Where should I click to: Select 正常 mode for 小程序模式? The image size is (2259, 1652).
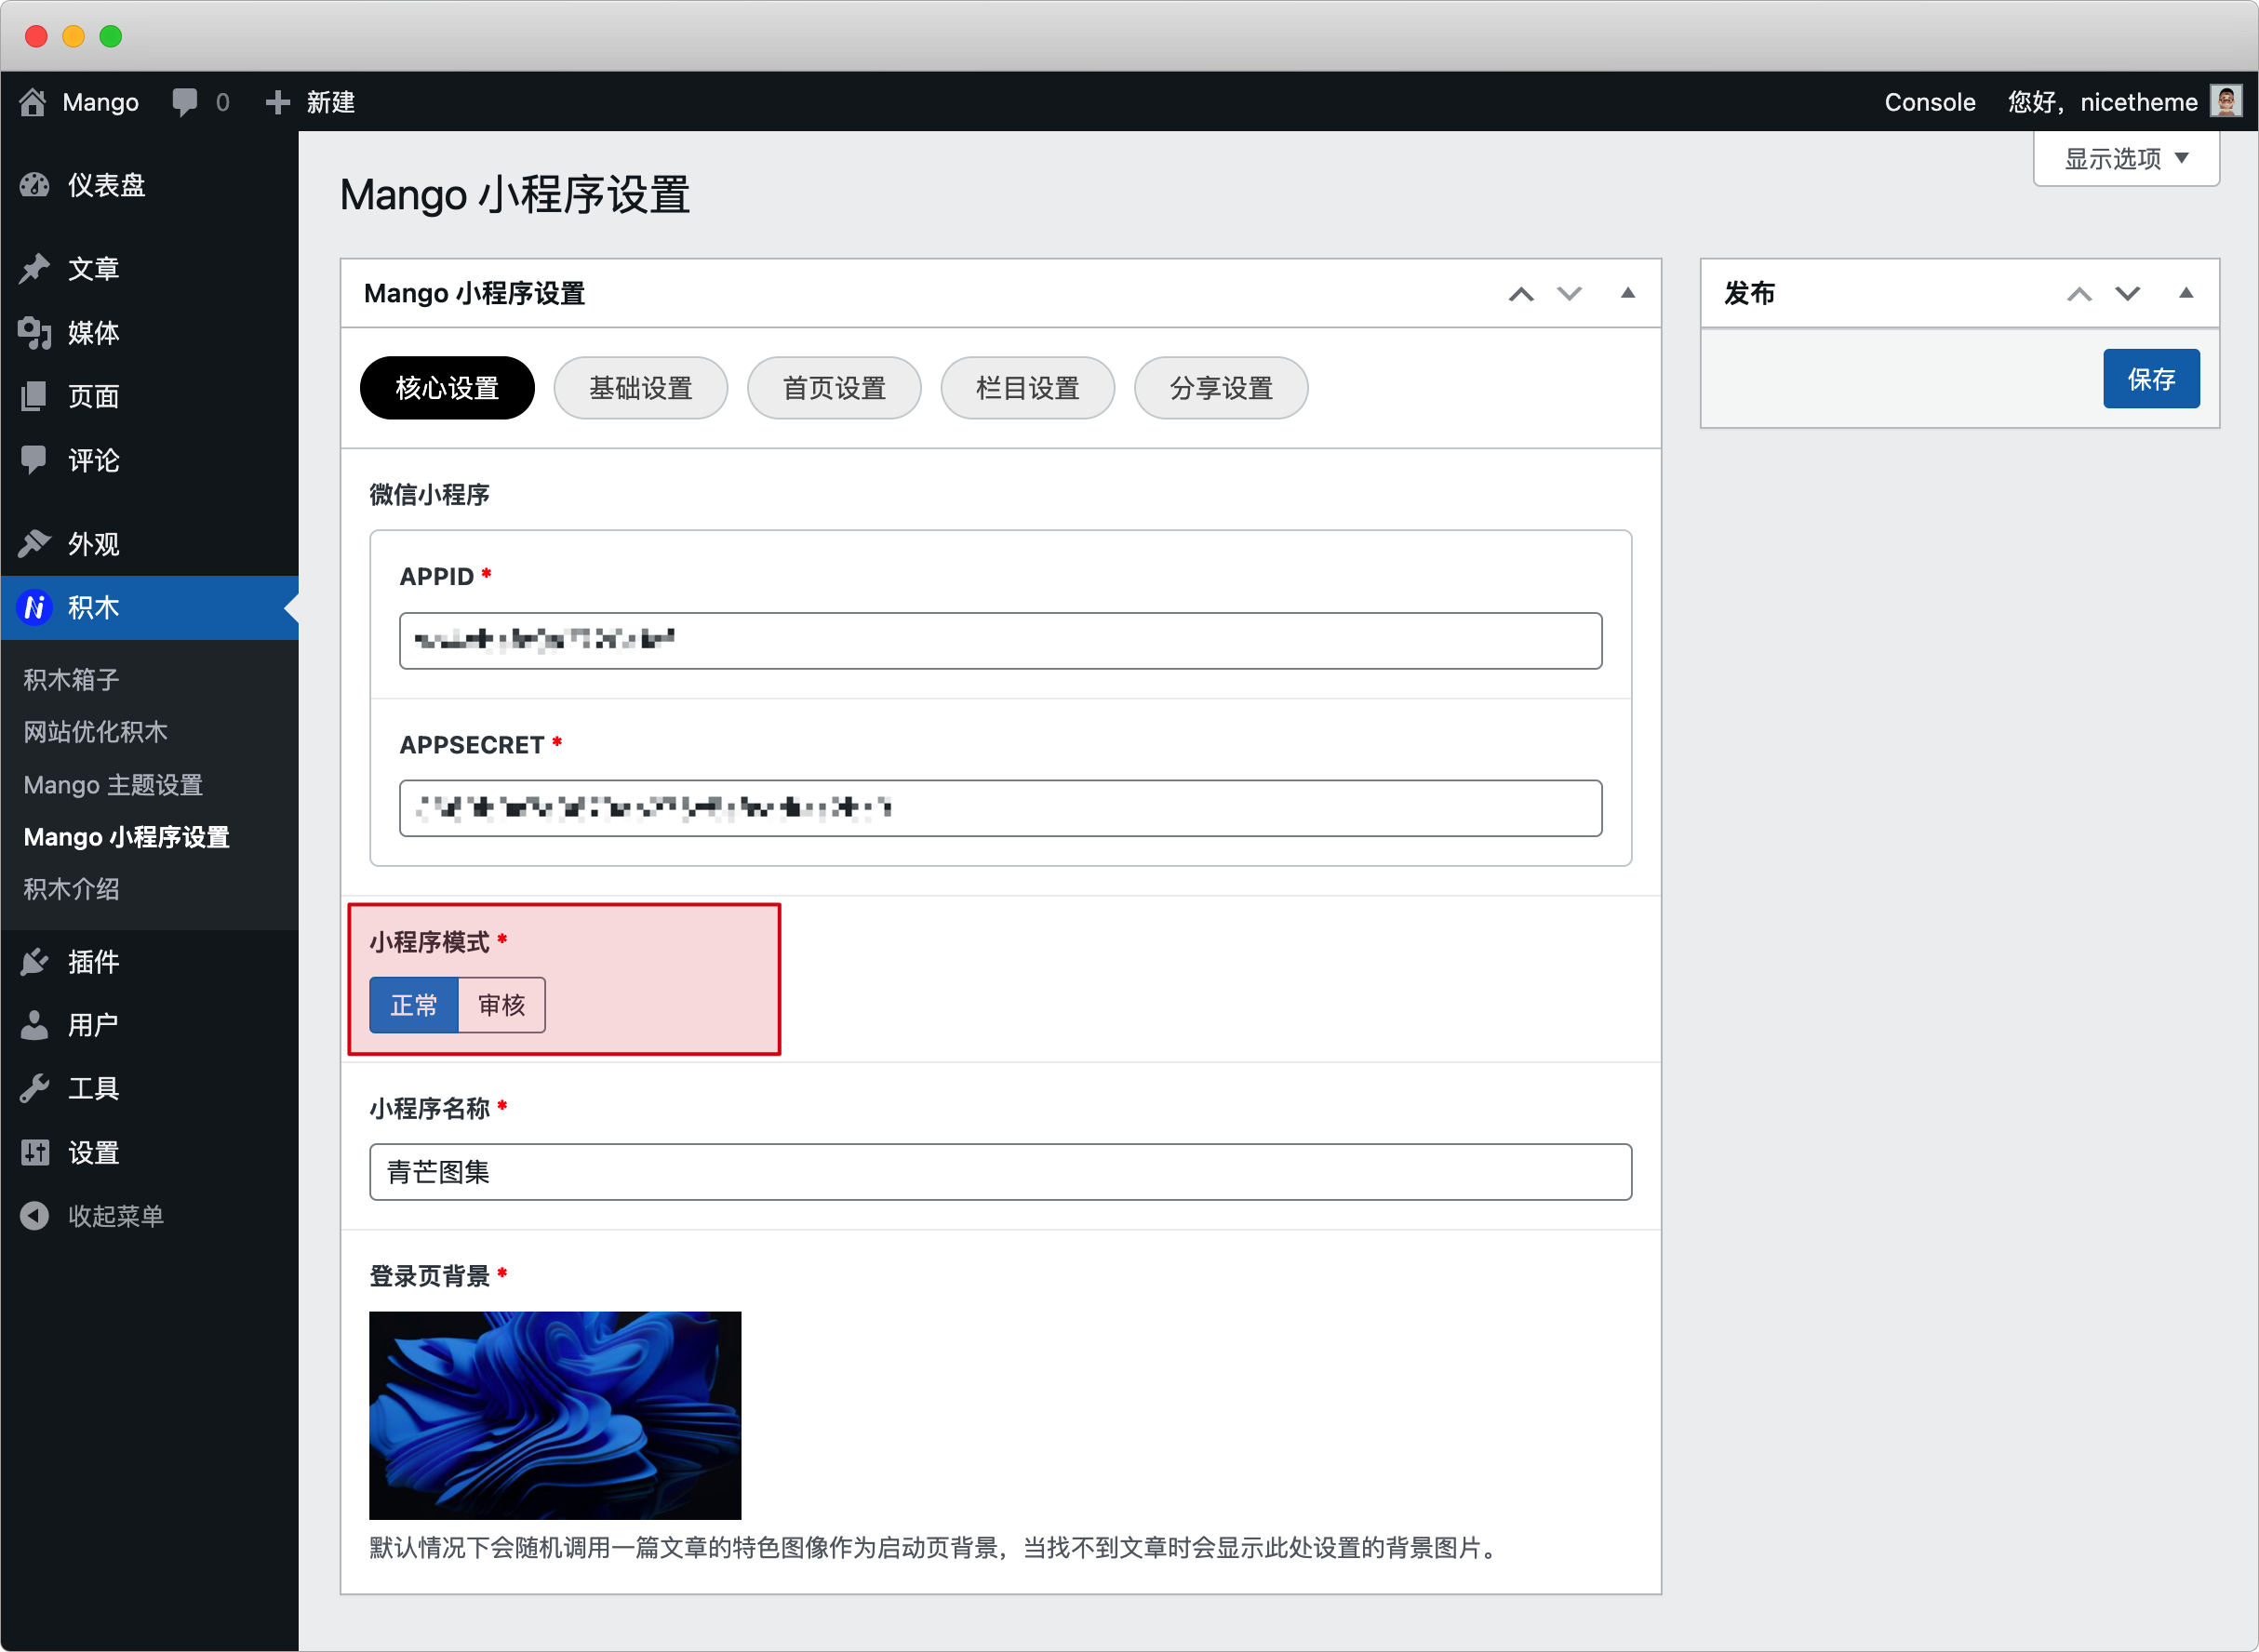414,1005
